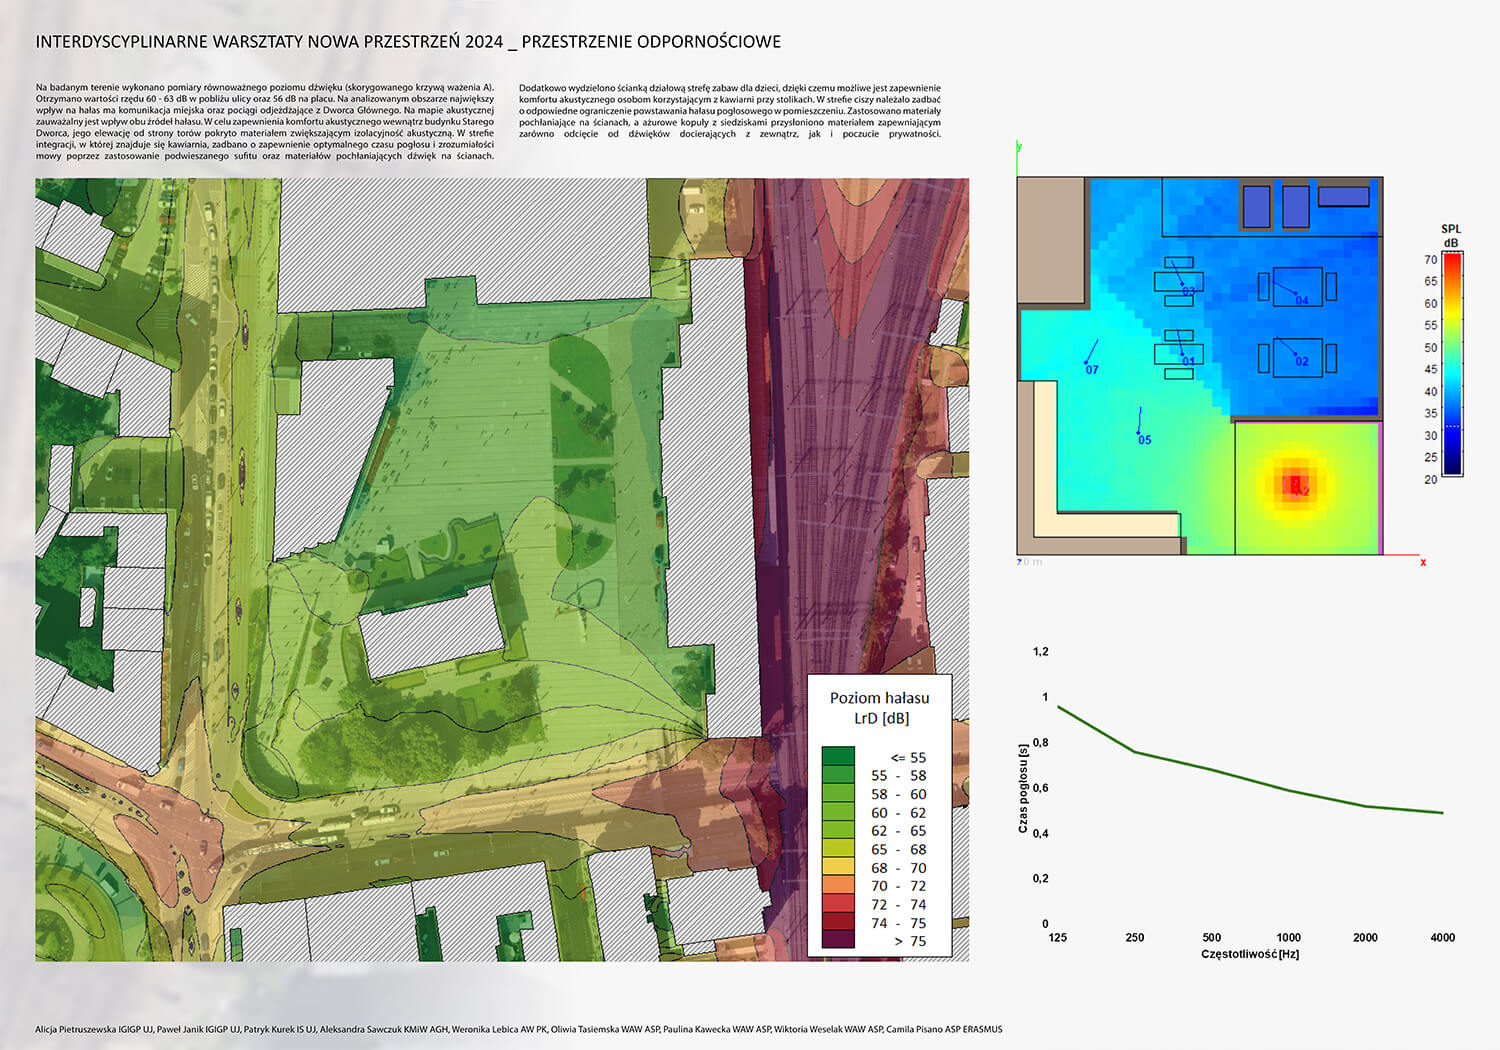Click the 'Poziom hałasu LrD [dB]' legend title
This screenshot has width=1500, height=1050.
[879, 708]
